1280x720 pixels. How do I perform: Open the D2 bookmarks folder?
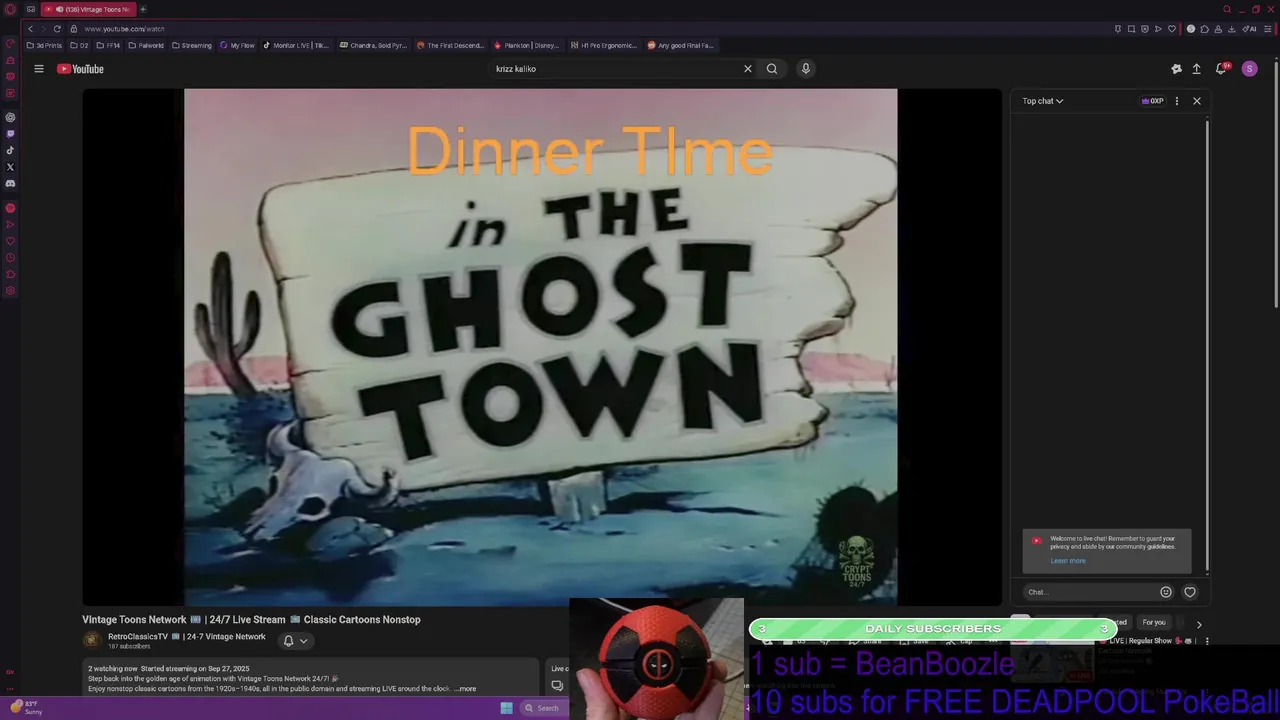(x=79, y=45)
